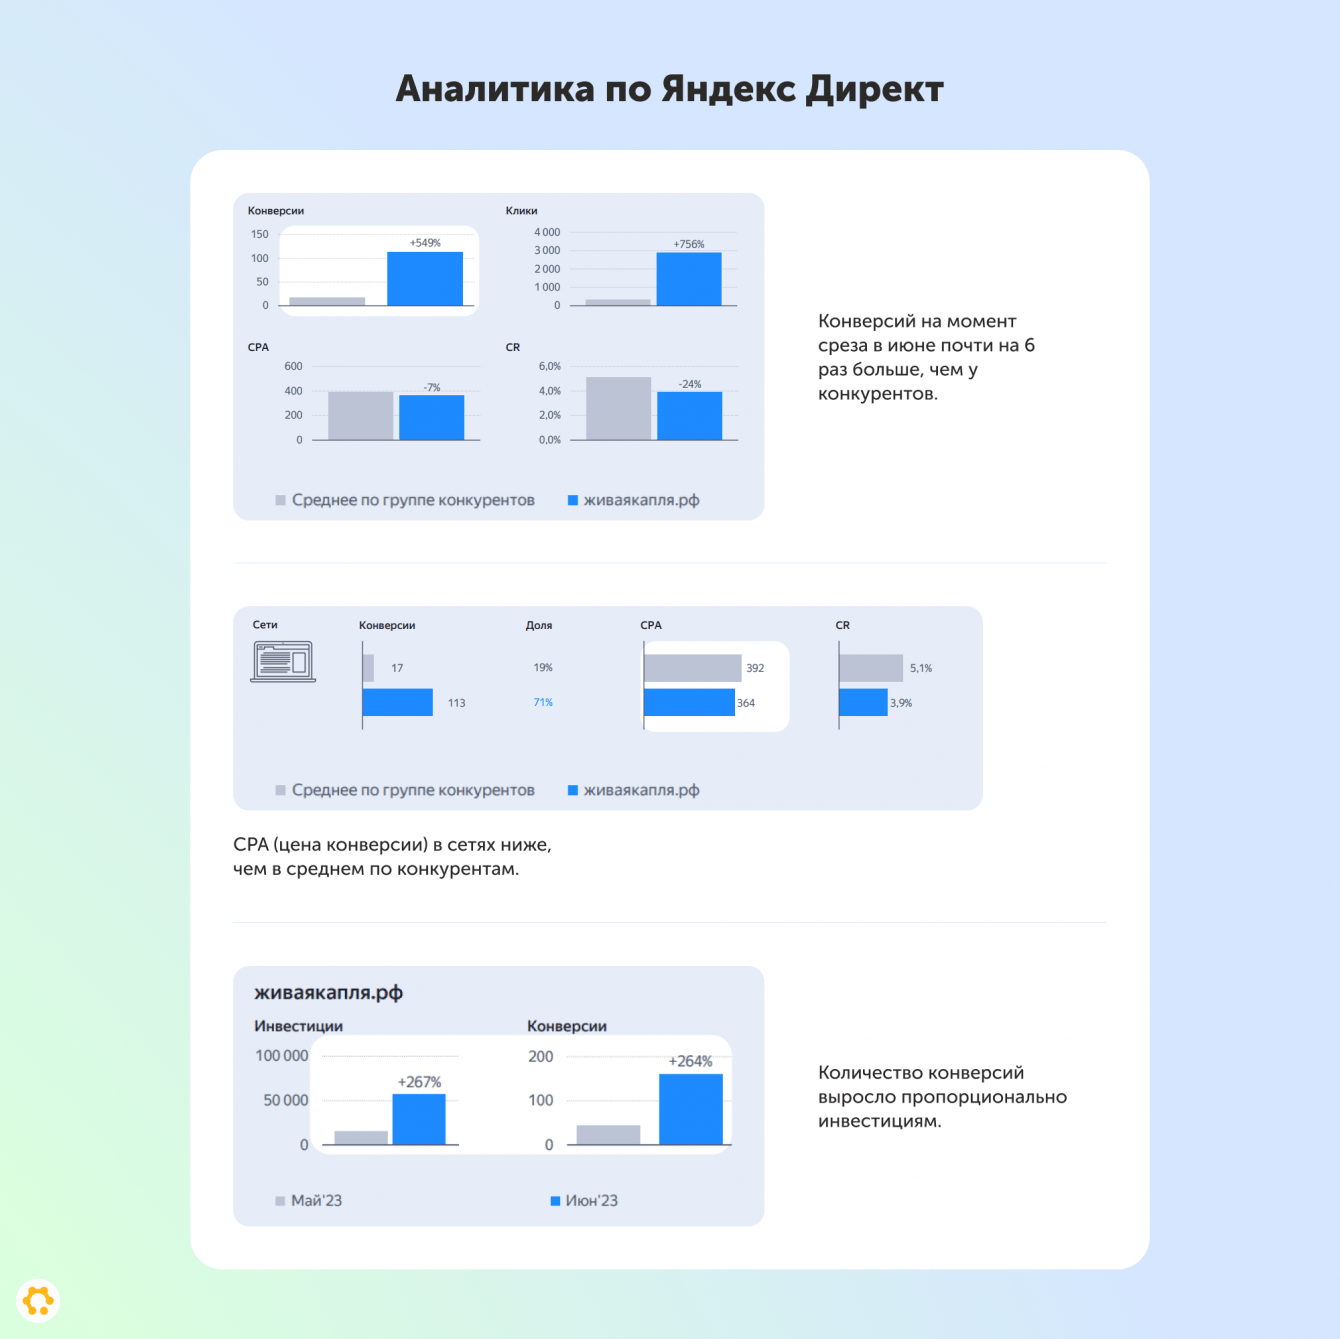Image resolution: width=1340 pixels, height=1339 pixels.
Task: Click the bold живаякапля.рф panel heading
Action: pos(329,993)
